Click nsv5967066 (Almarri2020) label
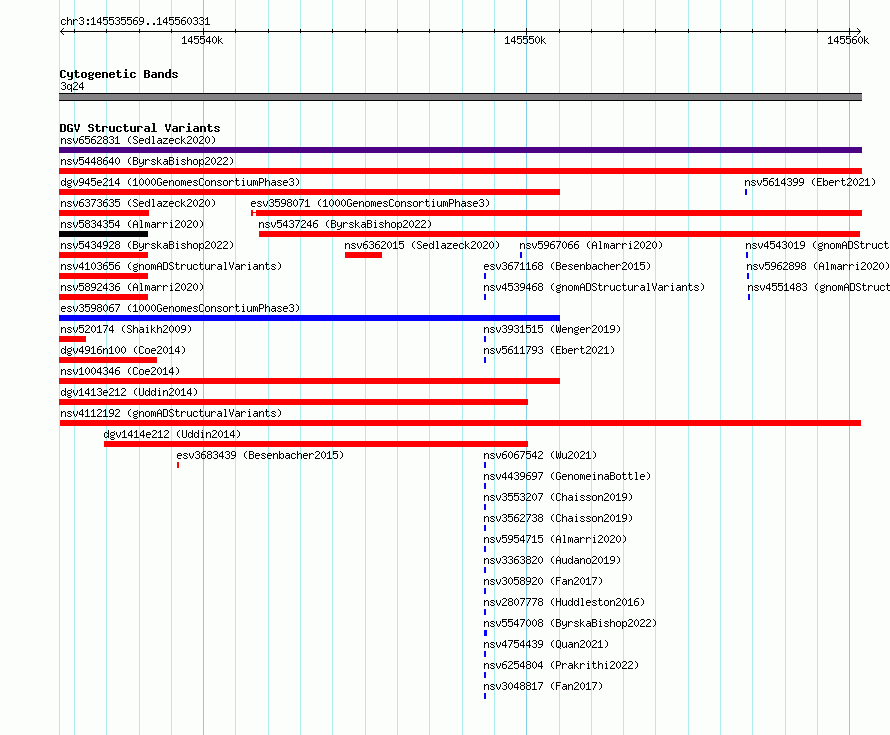 coord(591,245)
